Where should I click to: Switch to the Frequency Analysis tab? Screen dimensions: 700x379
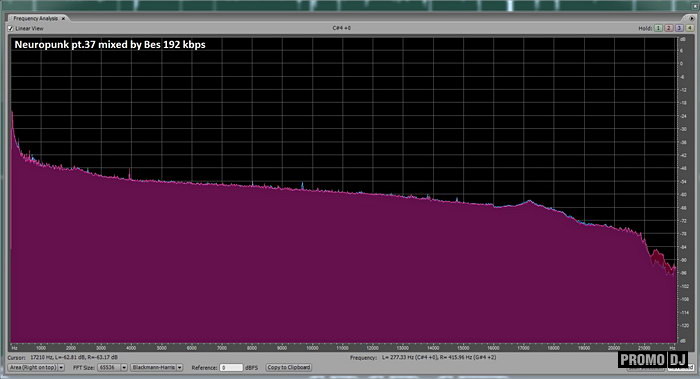coord(35,19)
